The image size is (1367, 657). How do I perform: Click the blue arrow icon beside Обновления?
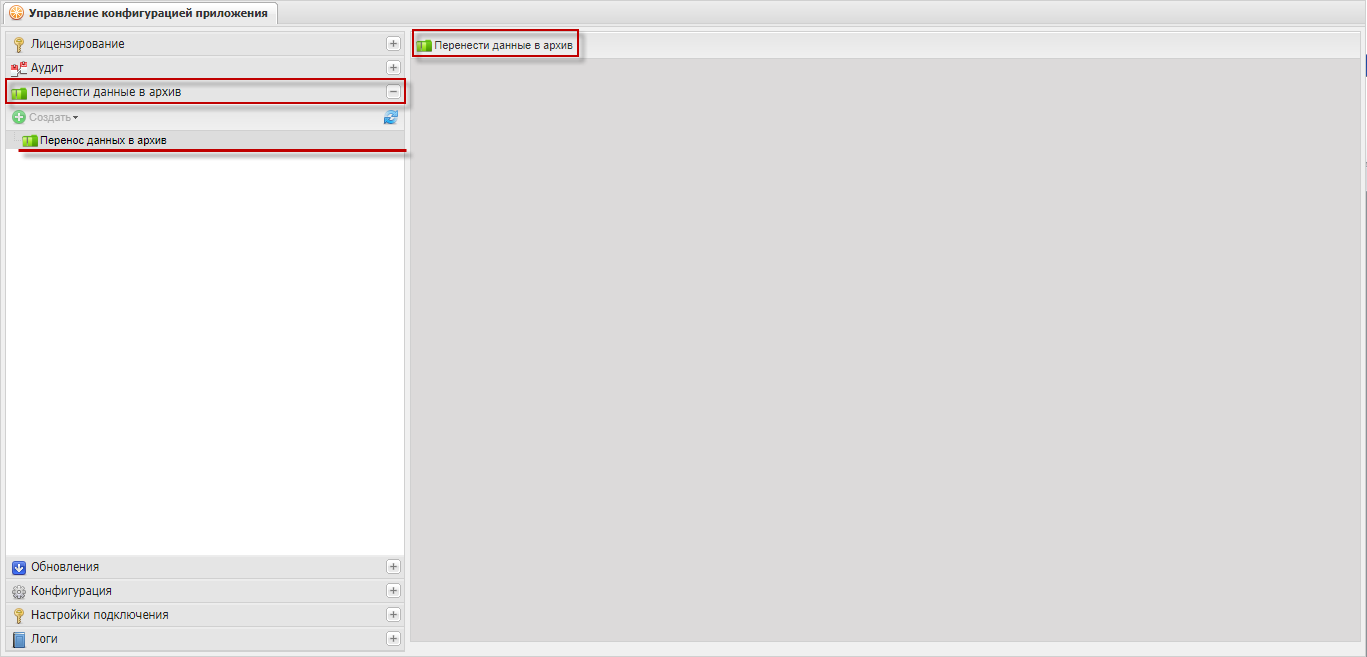pyautogui.click(x=18, y=567)
